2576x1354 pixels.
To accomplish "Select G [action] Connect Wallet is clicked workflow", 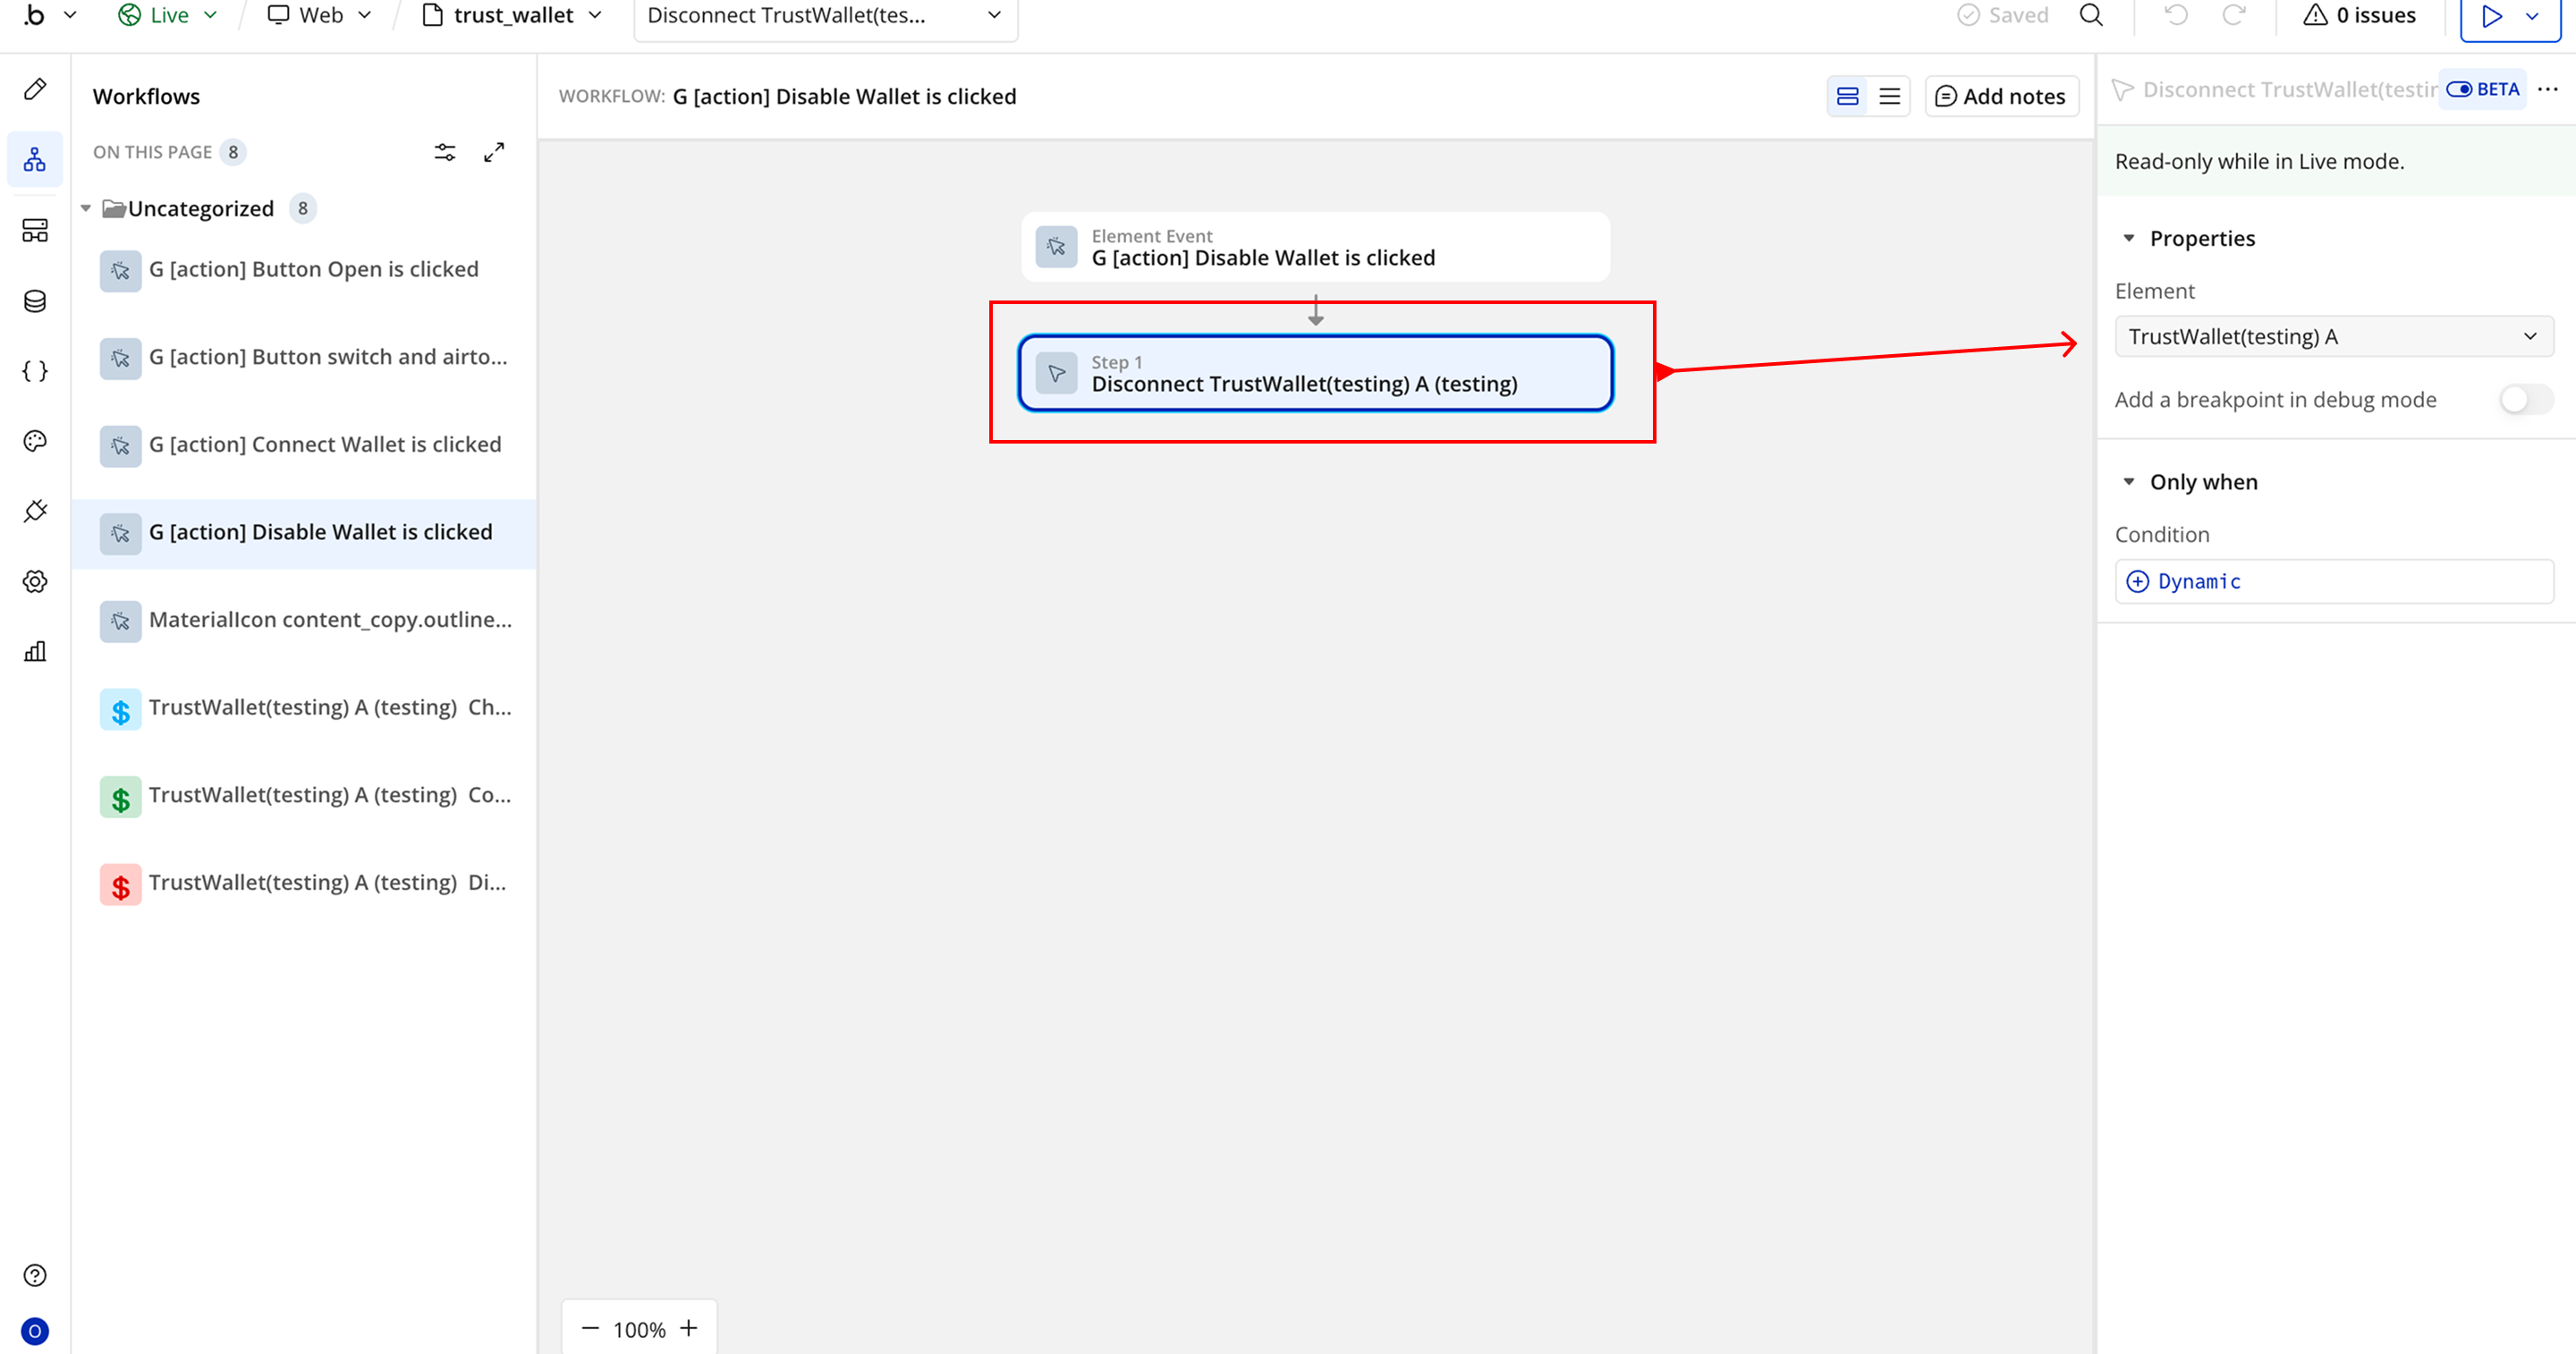I will (x=325, y=444).
